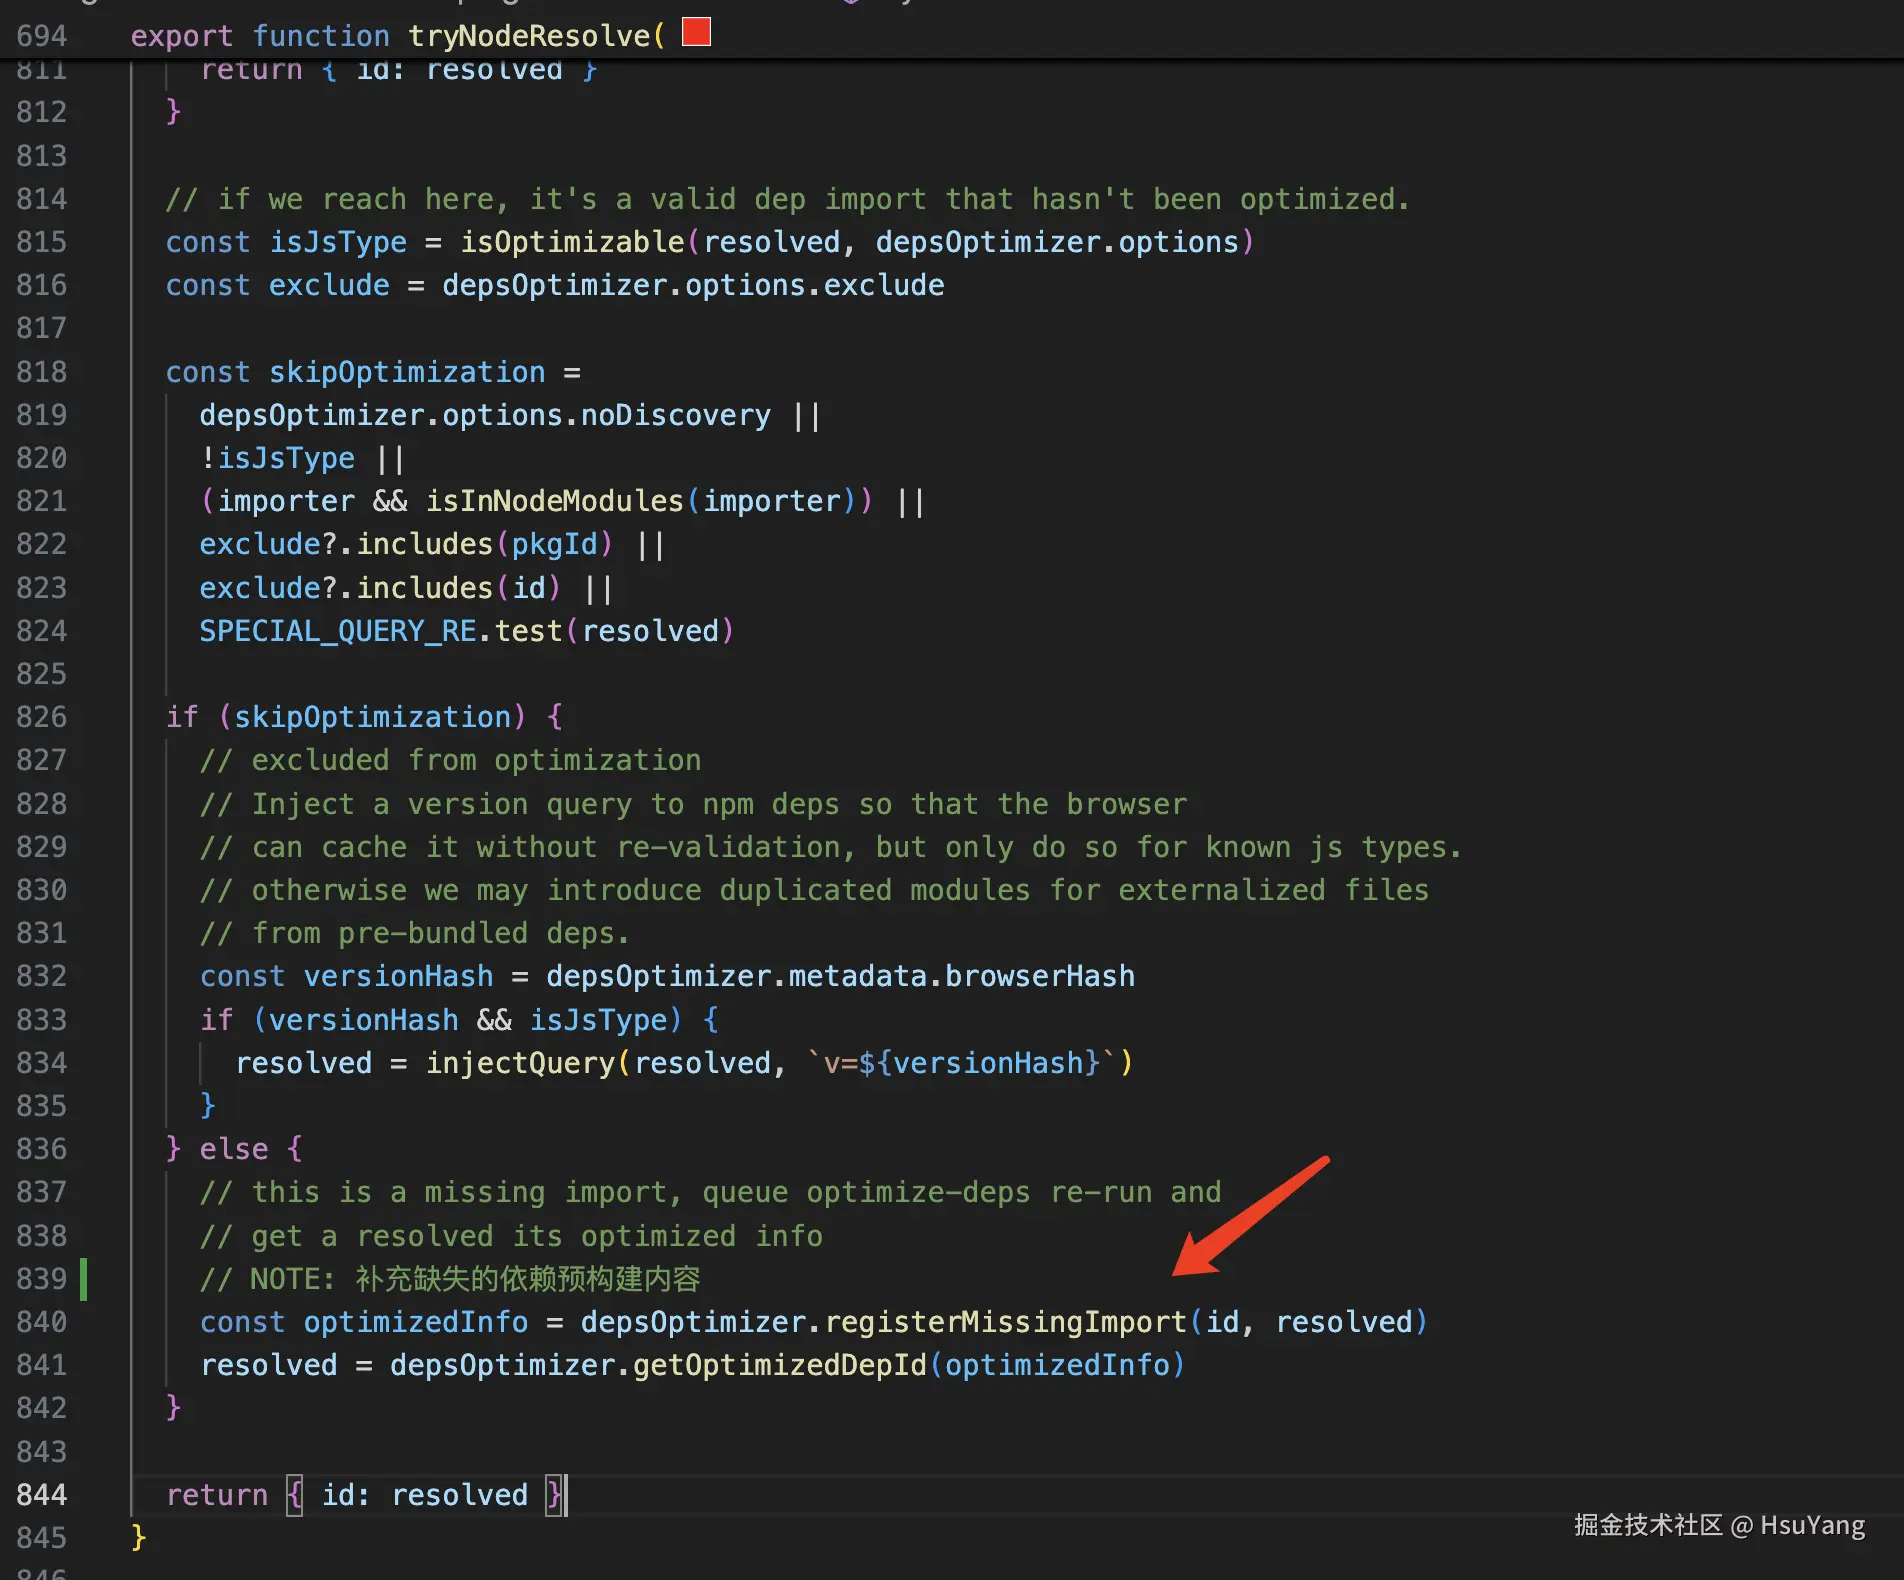Click line number 826 in the gutter
This screenshot has width=1904, height=1580.
coord(42,717)
